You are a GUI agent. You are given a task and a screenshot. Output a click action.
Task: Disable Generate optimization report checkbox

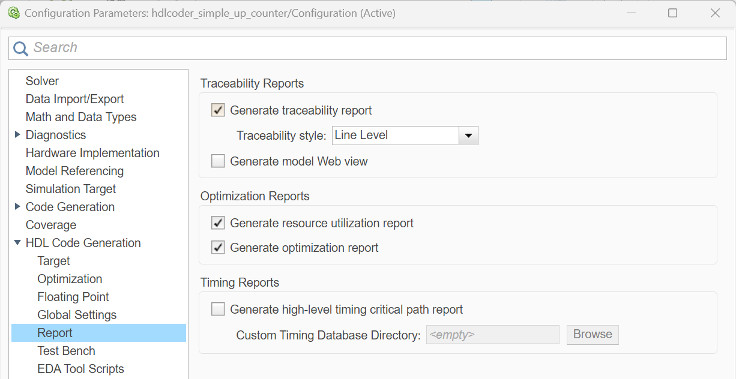[x=218, y=248]
